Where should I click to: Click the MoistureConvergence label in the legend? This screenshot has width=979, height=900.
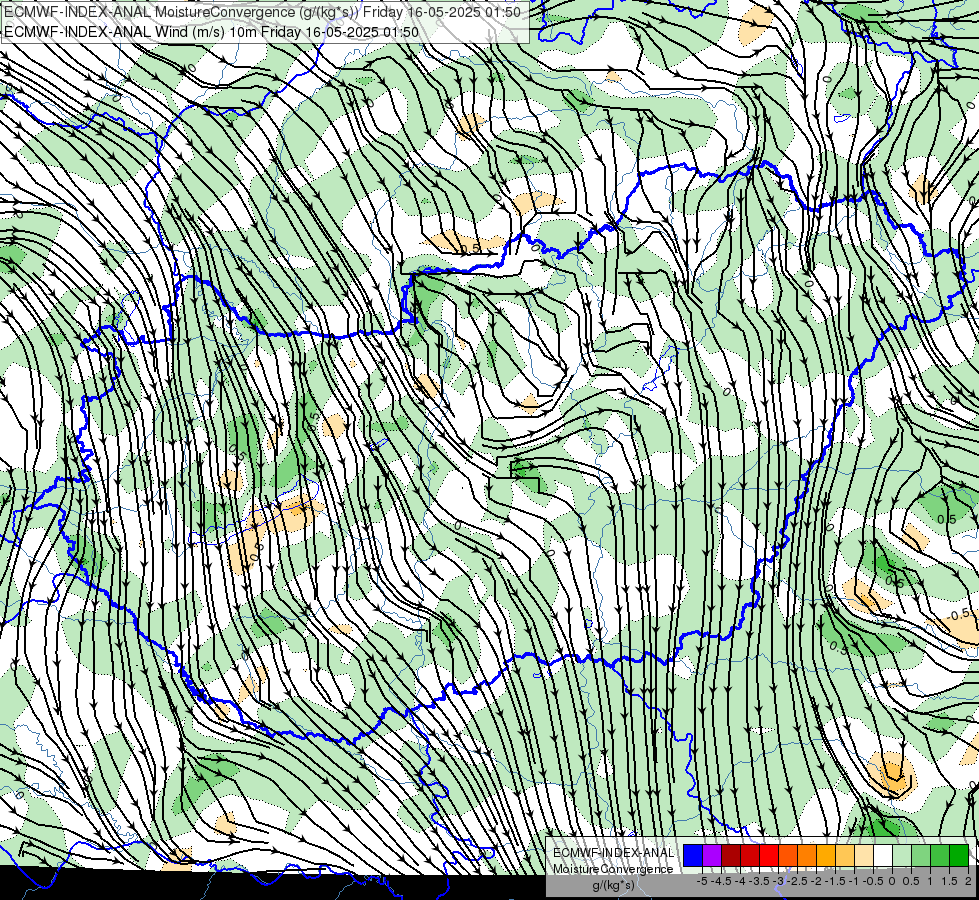(x=613, y=869)
